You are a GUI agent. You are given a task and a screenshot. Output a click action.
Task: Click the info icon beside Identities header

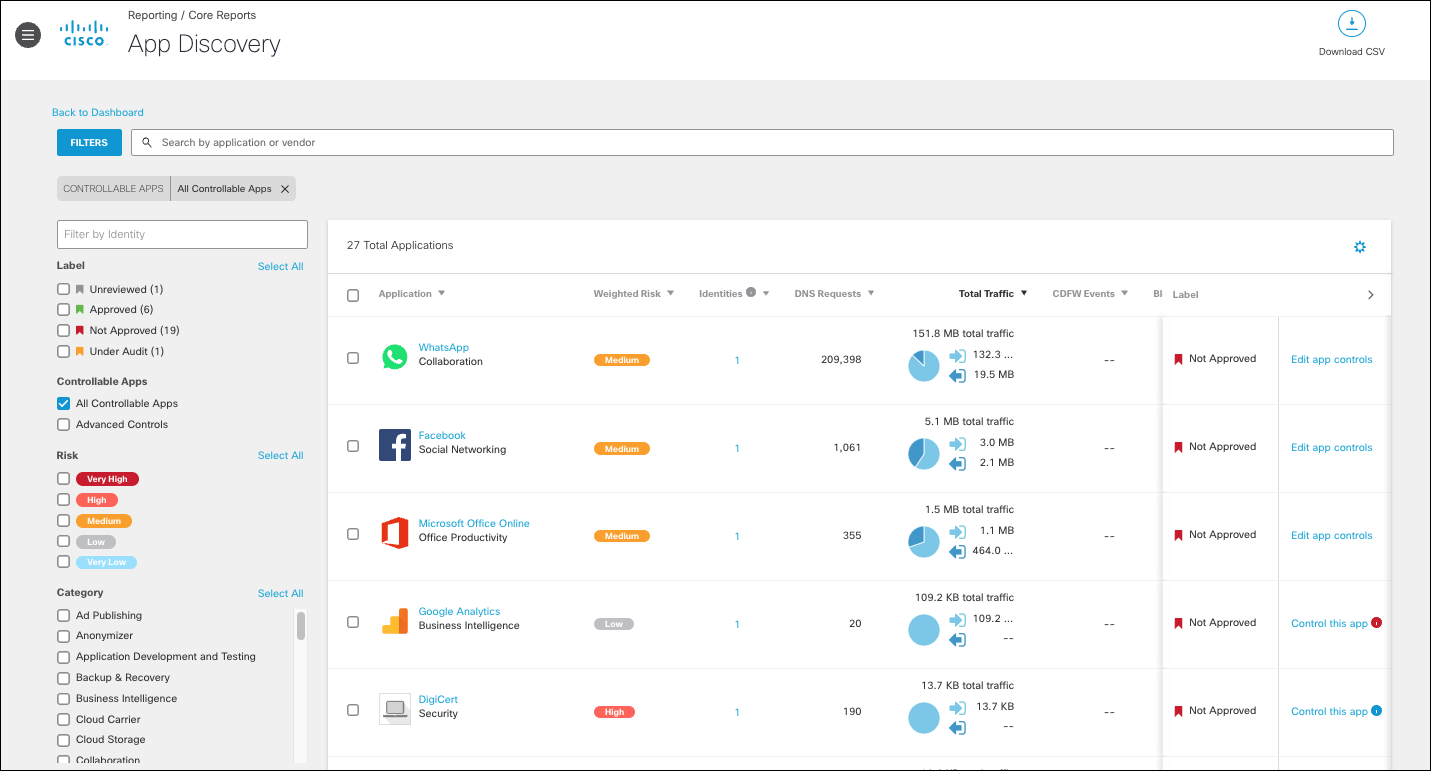point(750,290)
